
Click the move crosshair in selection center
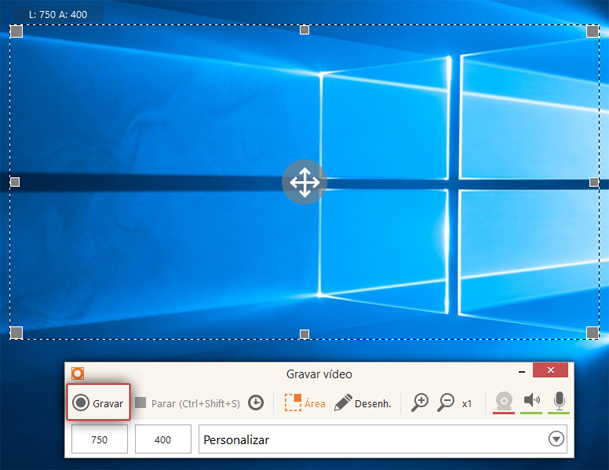304,182
